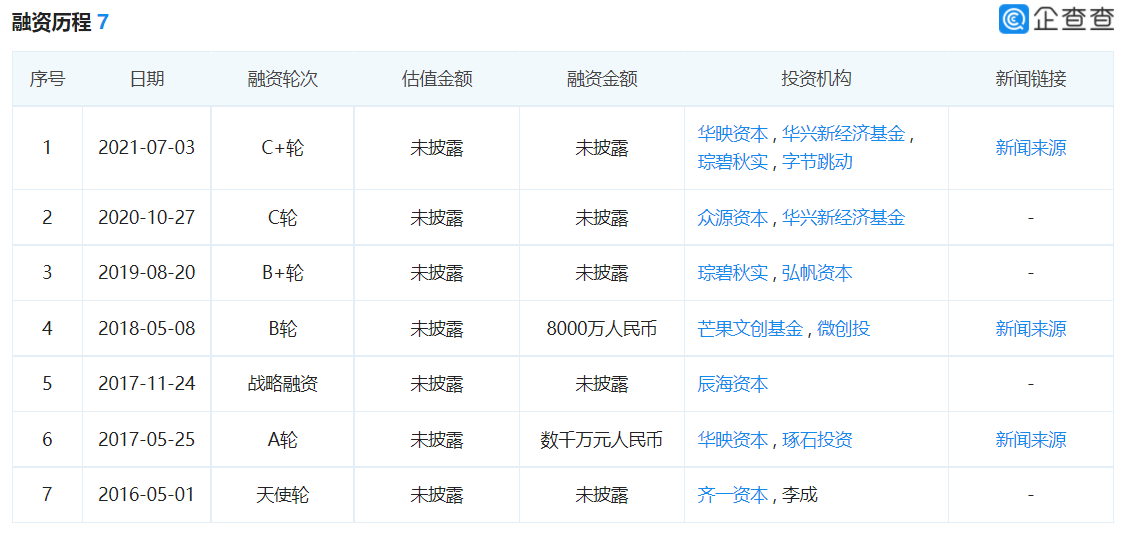Image resolution: width=1123 pixels, height=536 pixels.
Task: Open 新闻来源 link for the 2021-07-03 round
Action: (x=1031, y=148)
